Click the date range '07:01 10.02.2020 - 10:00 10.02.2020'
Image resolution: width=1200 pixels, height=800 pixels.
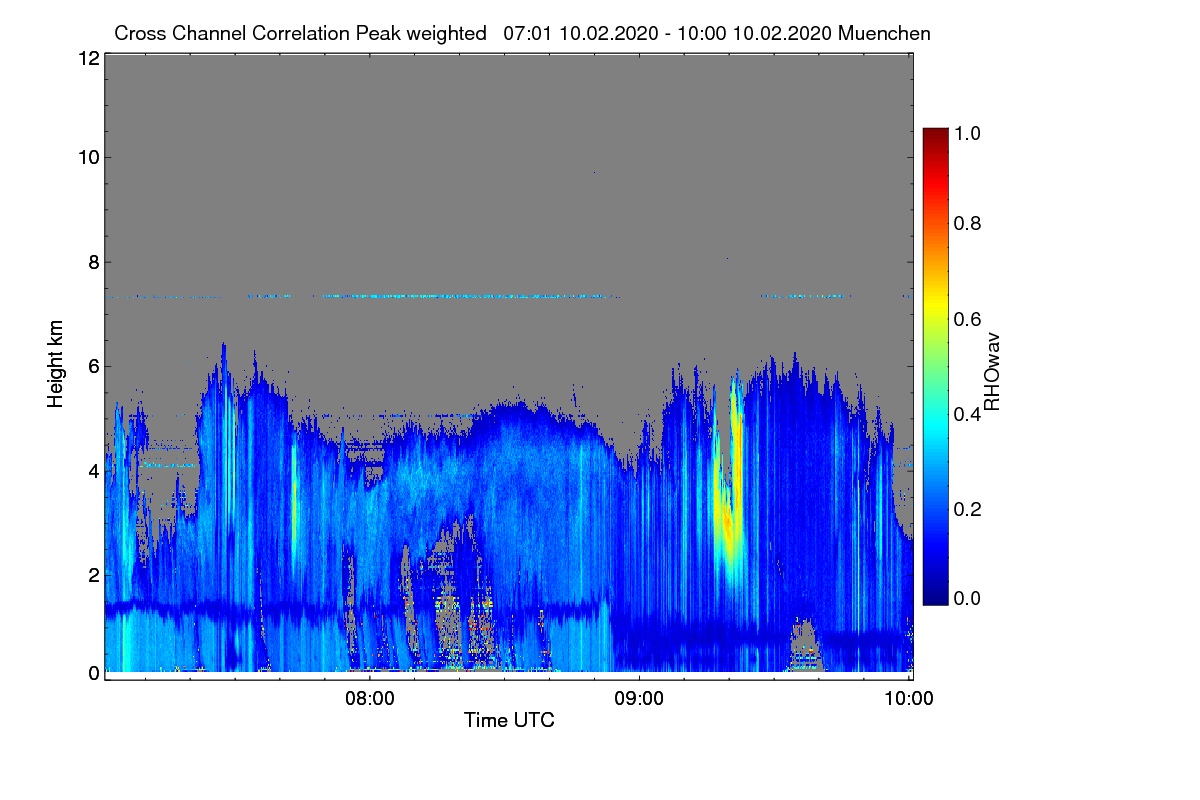(x=668, y=33)
